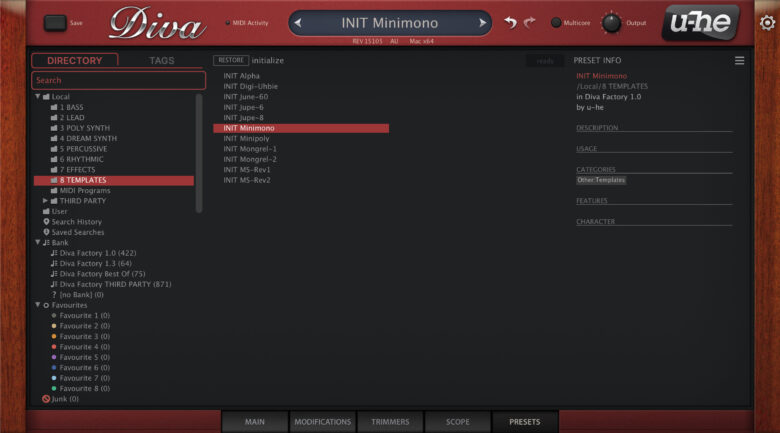Load the INIT Jupe-6 preset
The image size is (780, 433).
243,107
